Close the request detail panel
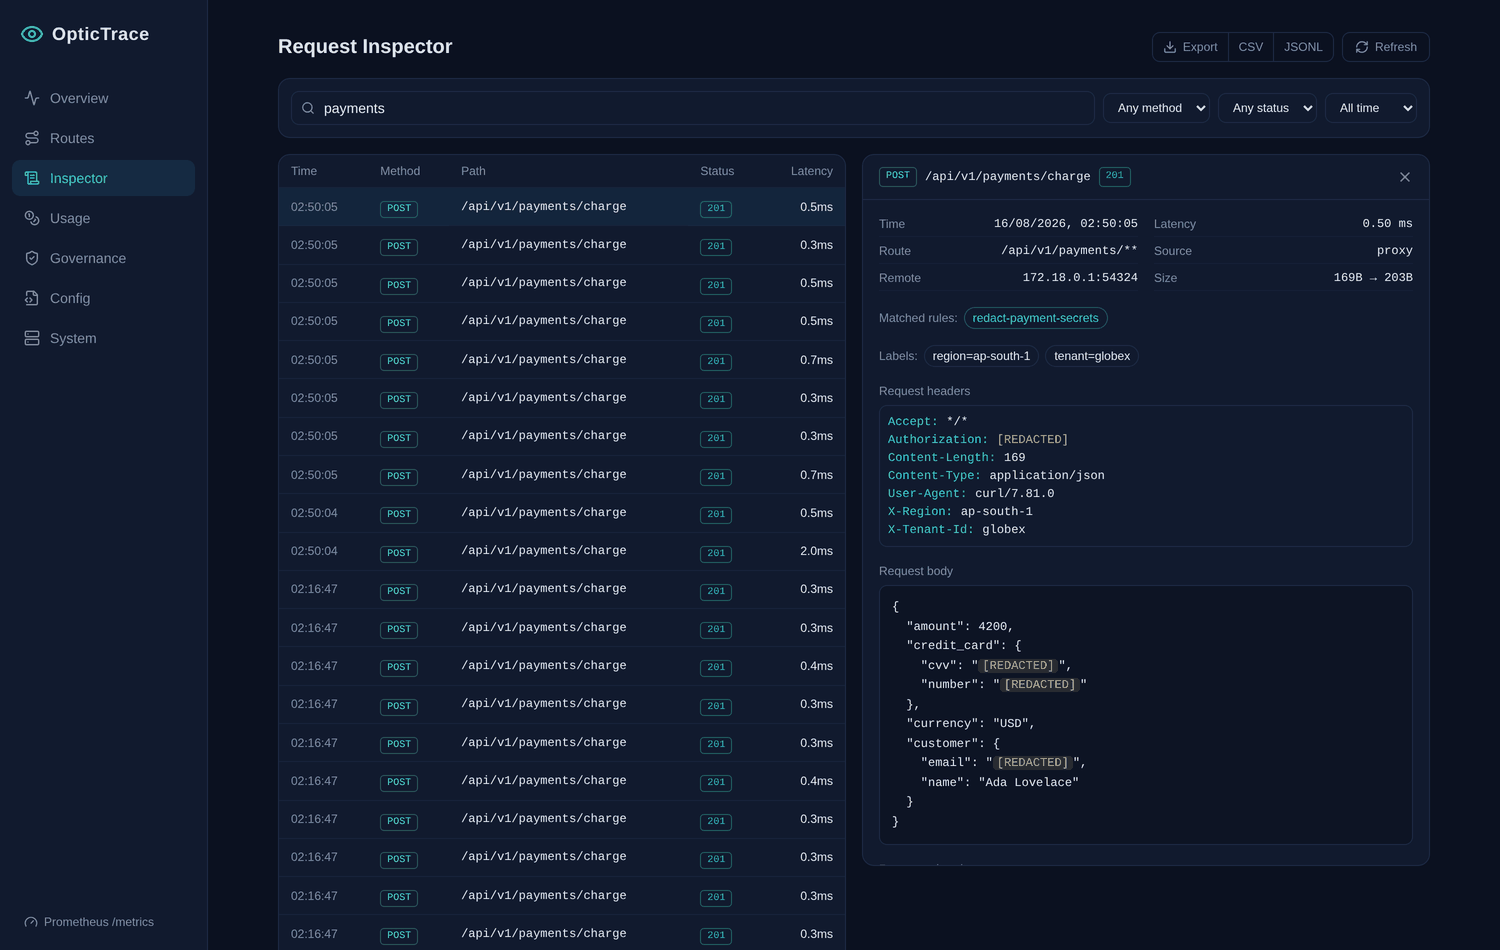This screenshot has height=950, width=1500. point(1405,177)
